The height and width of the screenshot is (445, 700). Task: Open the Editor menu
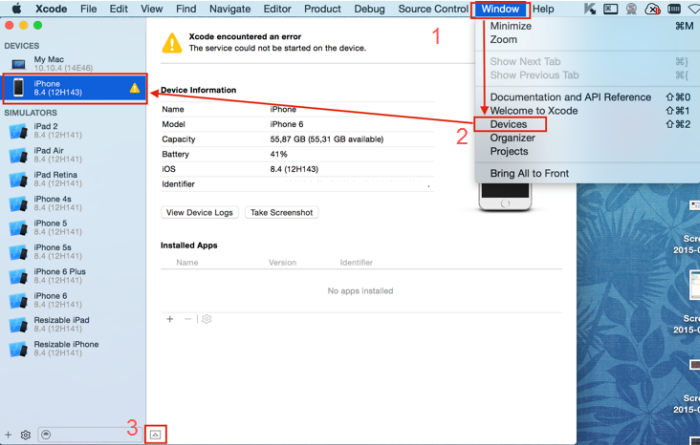[277, 9]
